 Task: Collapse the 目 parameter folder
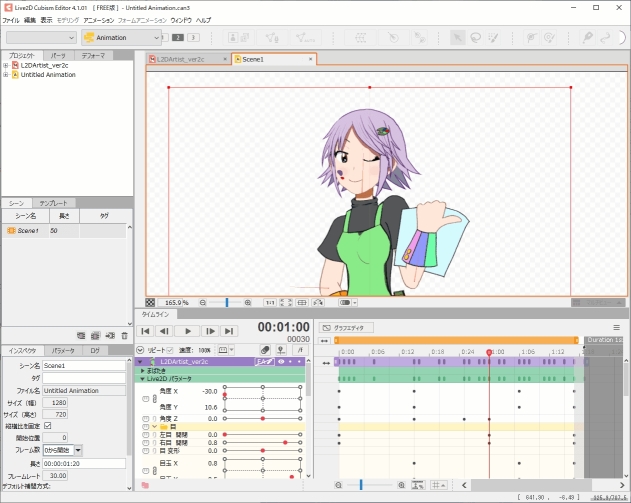coord(155,427)
